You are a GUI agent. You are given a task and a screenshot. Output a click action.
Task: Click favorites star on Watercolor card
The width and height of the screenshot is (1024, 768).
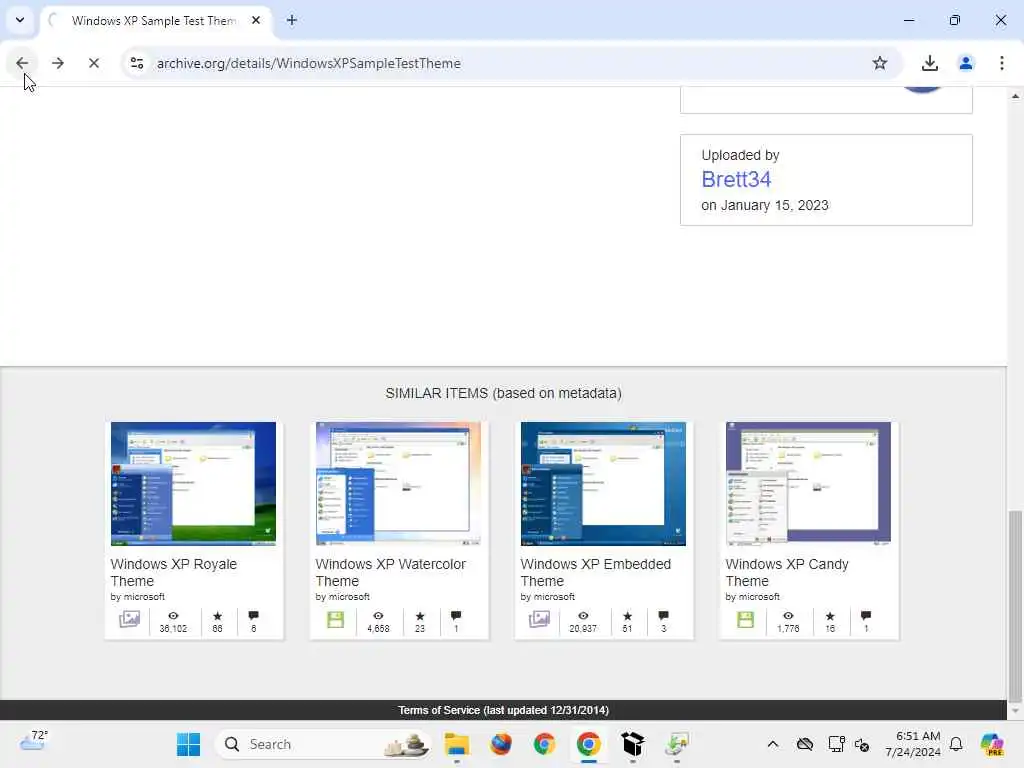point(420,616)
